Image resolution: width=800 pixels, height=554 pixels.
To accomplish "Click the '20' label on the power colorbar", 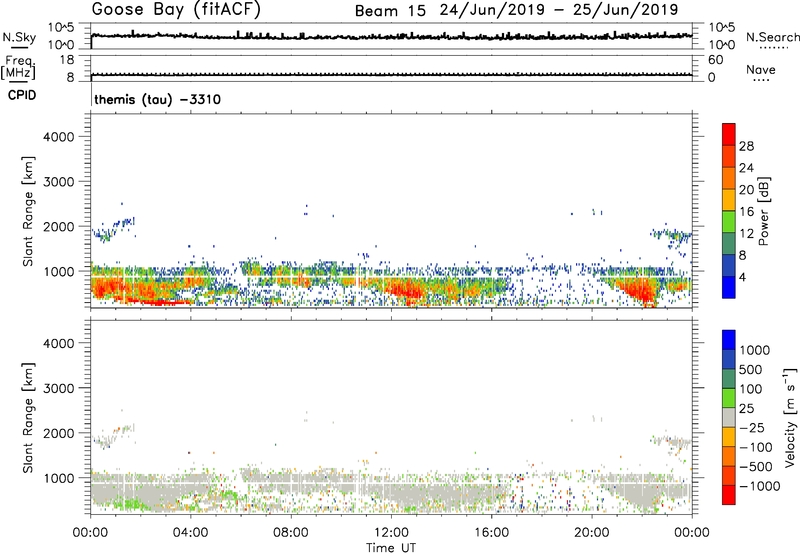I will tap(746, 190).
